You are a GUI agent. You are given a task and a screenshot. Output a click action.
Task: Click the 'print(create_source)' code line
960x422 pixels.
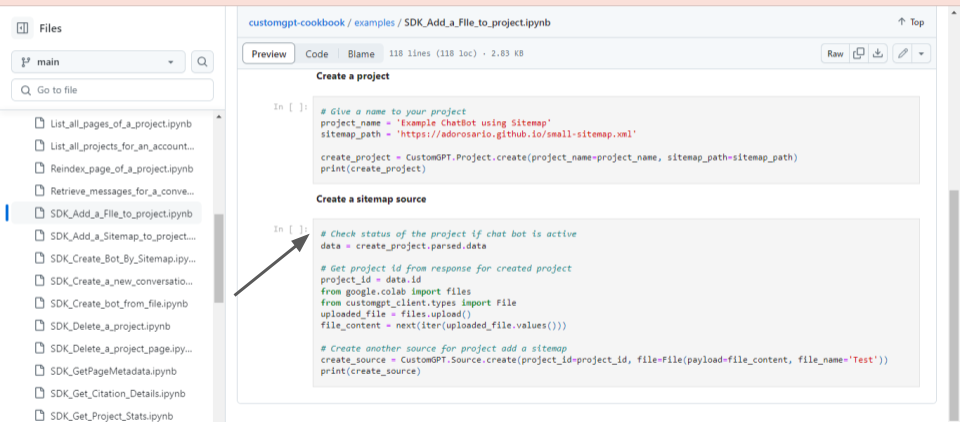click(x=370, y=371)
